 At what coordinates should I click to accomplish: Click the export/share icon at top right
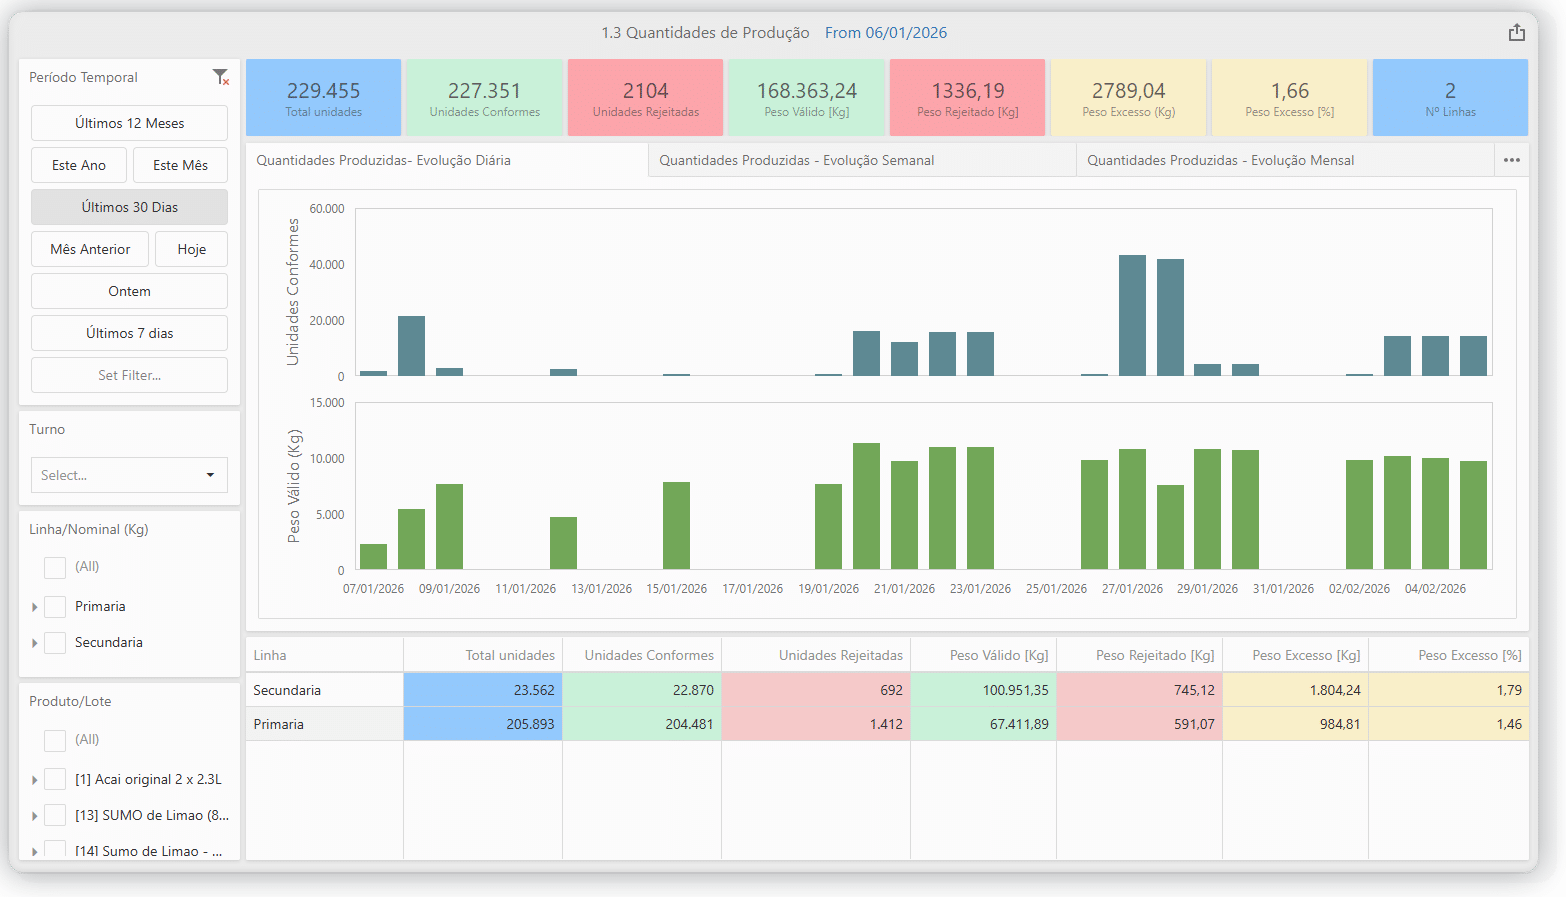point(1516,33)
